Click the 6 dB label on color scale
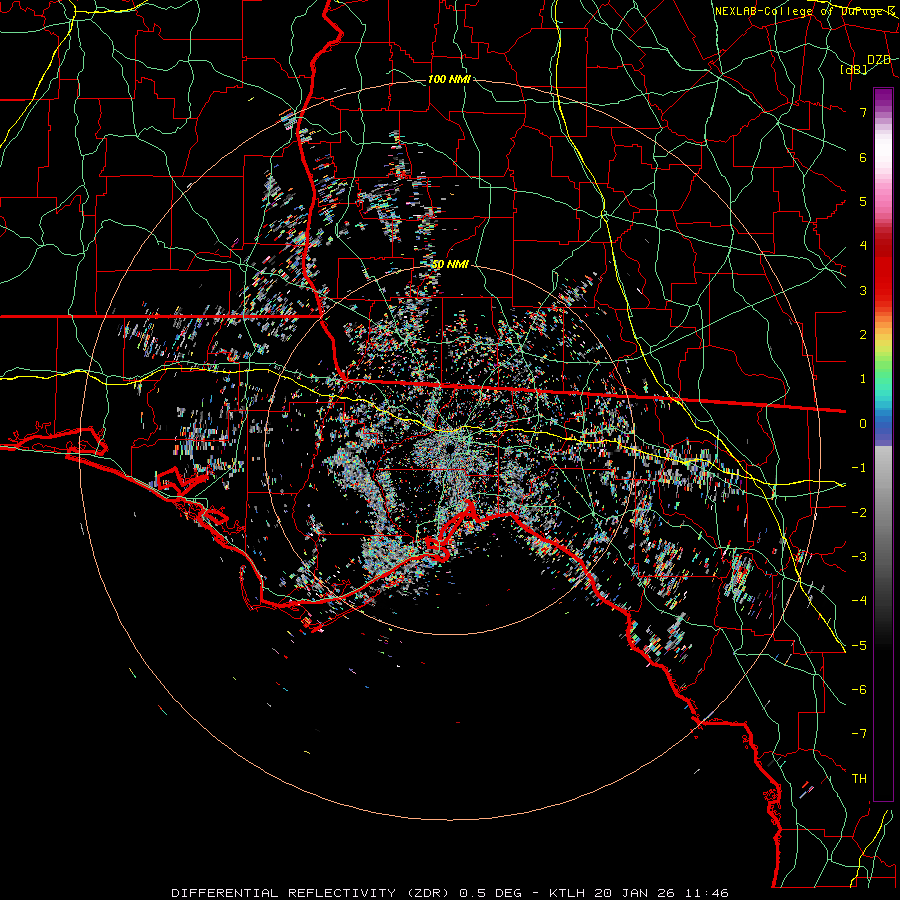Viewport: 900px width, 900px height. pyautogui.click(x=863, y=157)
